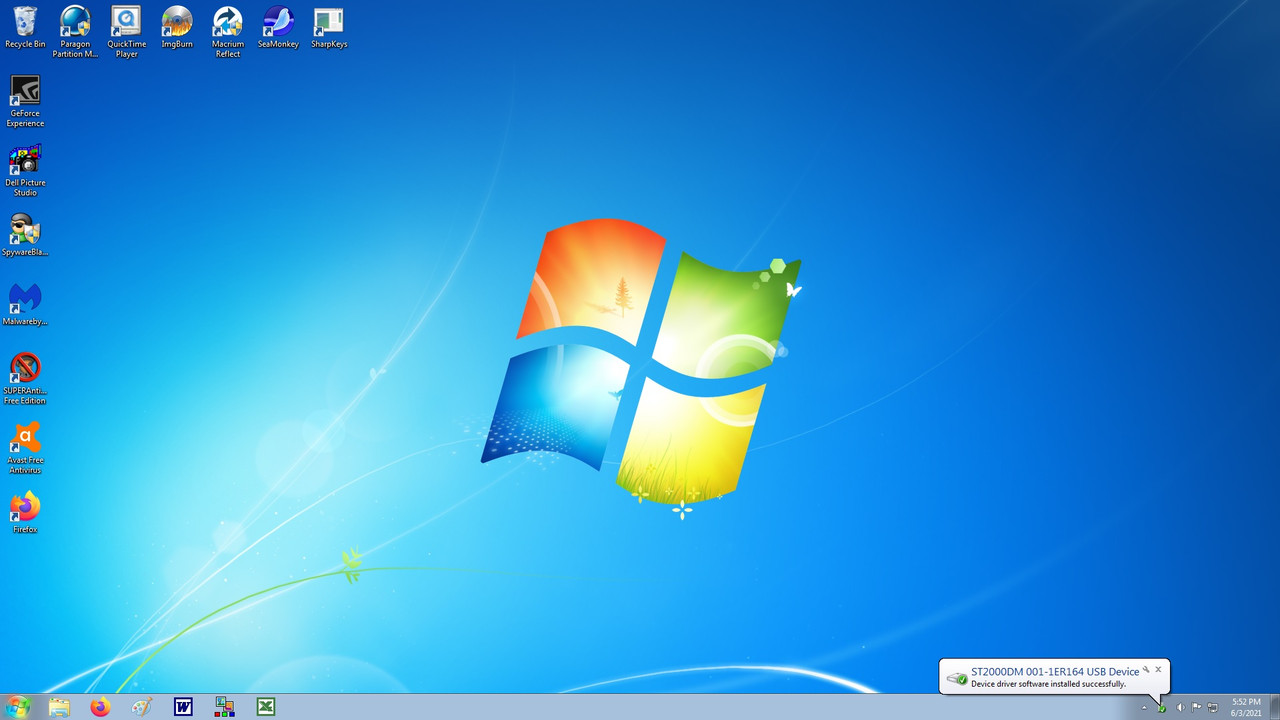Open Microsoft Word from the taskbar
Screen dimensions: 1280x720
(x=183, y=707)
